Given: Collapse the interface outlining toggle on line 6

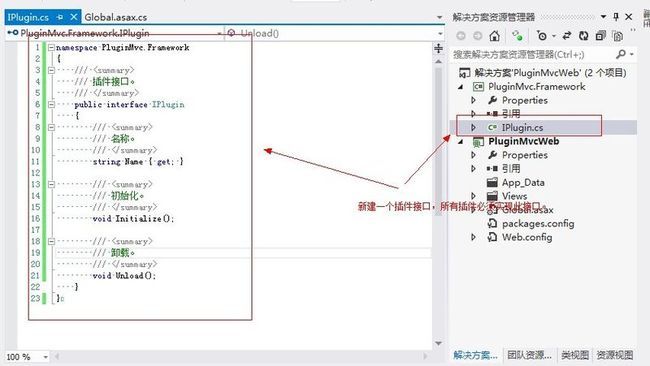Looking at the screenshot, I should [51, 104].
